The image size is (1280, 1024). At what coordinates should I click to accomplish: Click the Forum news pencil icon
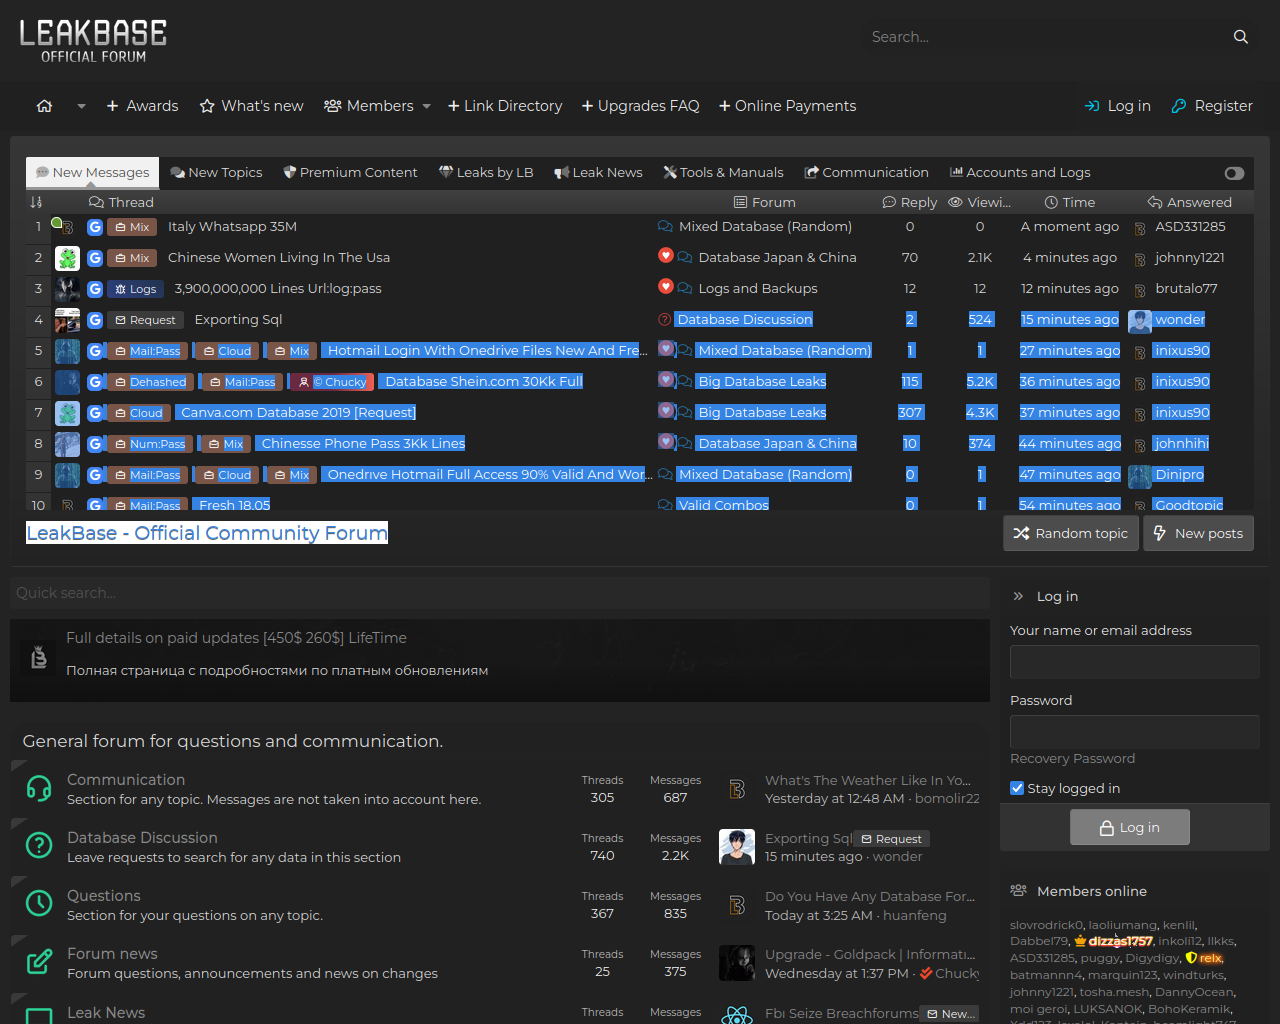click(x=39, y=962)
